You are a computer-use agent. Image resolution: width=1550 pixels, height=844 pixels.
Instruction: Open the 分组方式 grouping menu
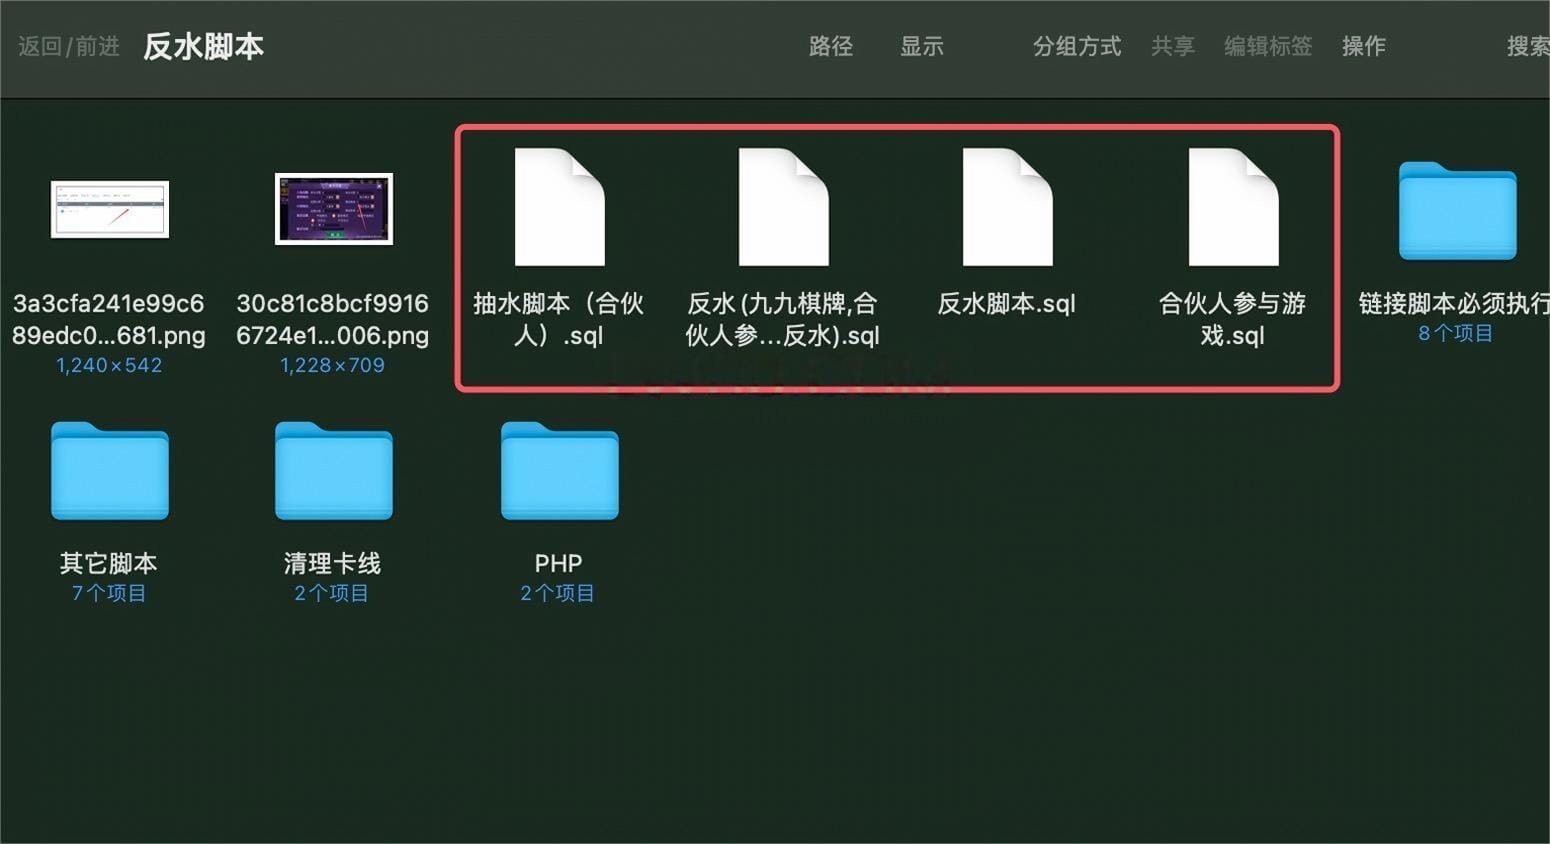(x=1076, y=46)
